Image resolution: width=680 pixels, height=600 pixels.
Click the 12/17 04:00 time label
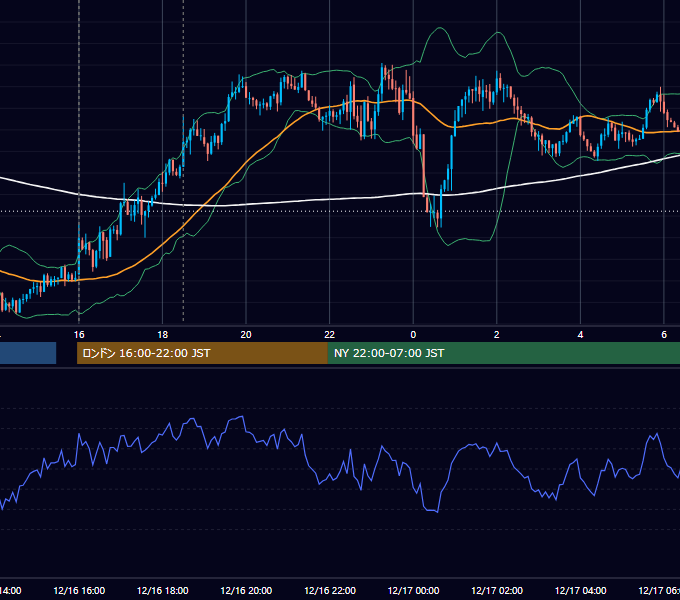[x=581, y=590]
